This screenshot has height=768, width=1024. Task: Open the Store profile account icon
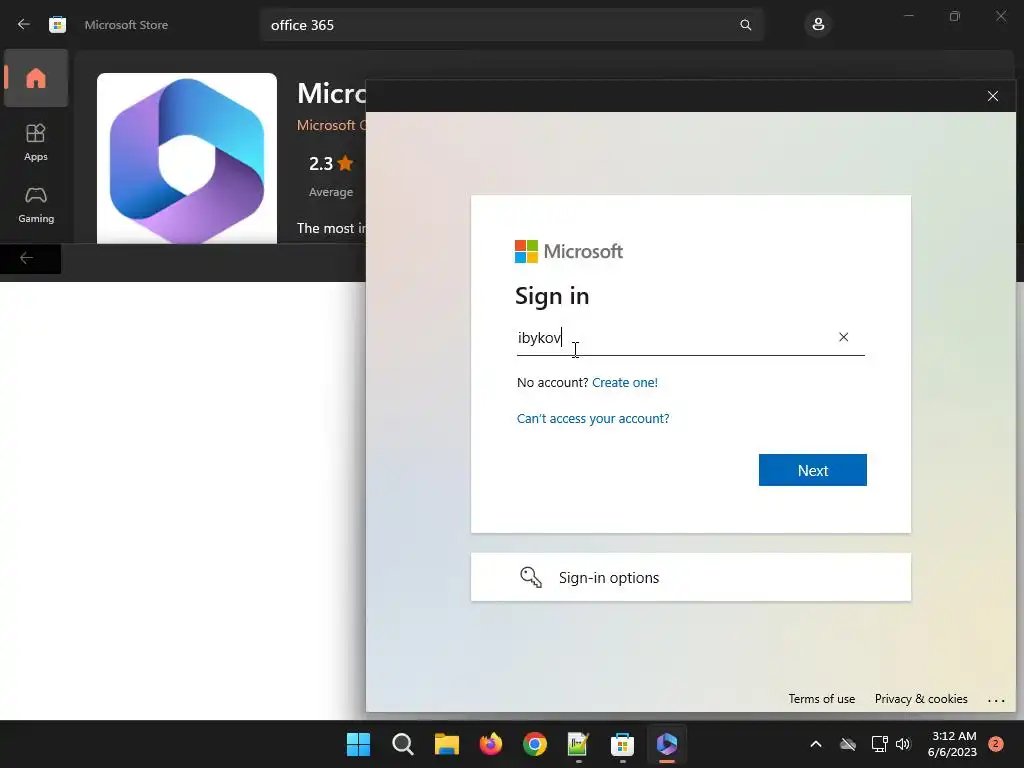pyautogui.click(x=818, y=25)
